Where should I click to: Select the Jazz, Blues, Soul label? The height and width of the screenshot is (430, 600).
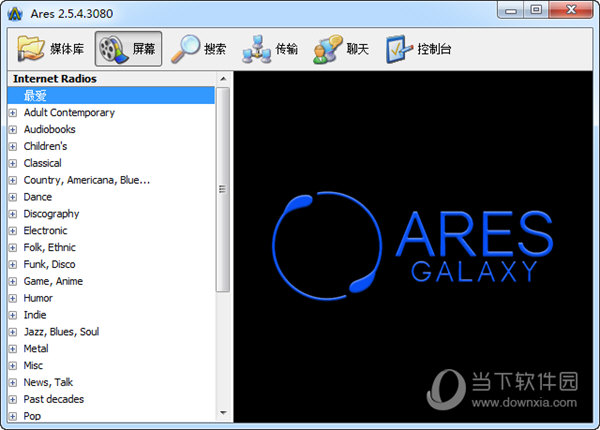coord(61,331)
